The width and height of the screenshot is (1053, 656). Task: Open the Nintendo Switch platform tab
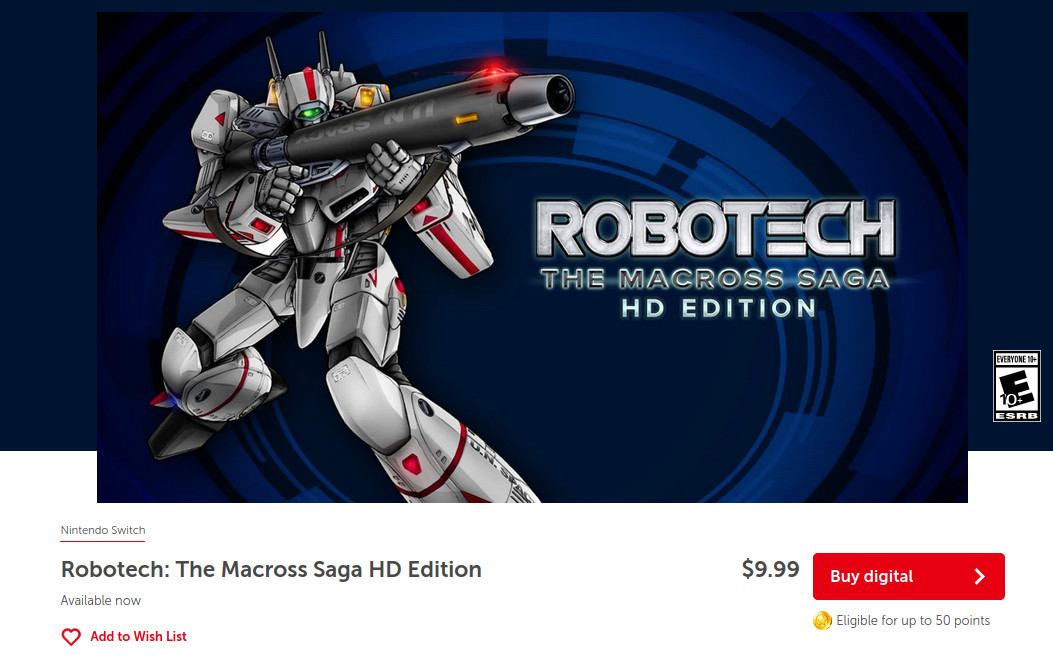[103, 530]
